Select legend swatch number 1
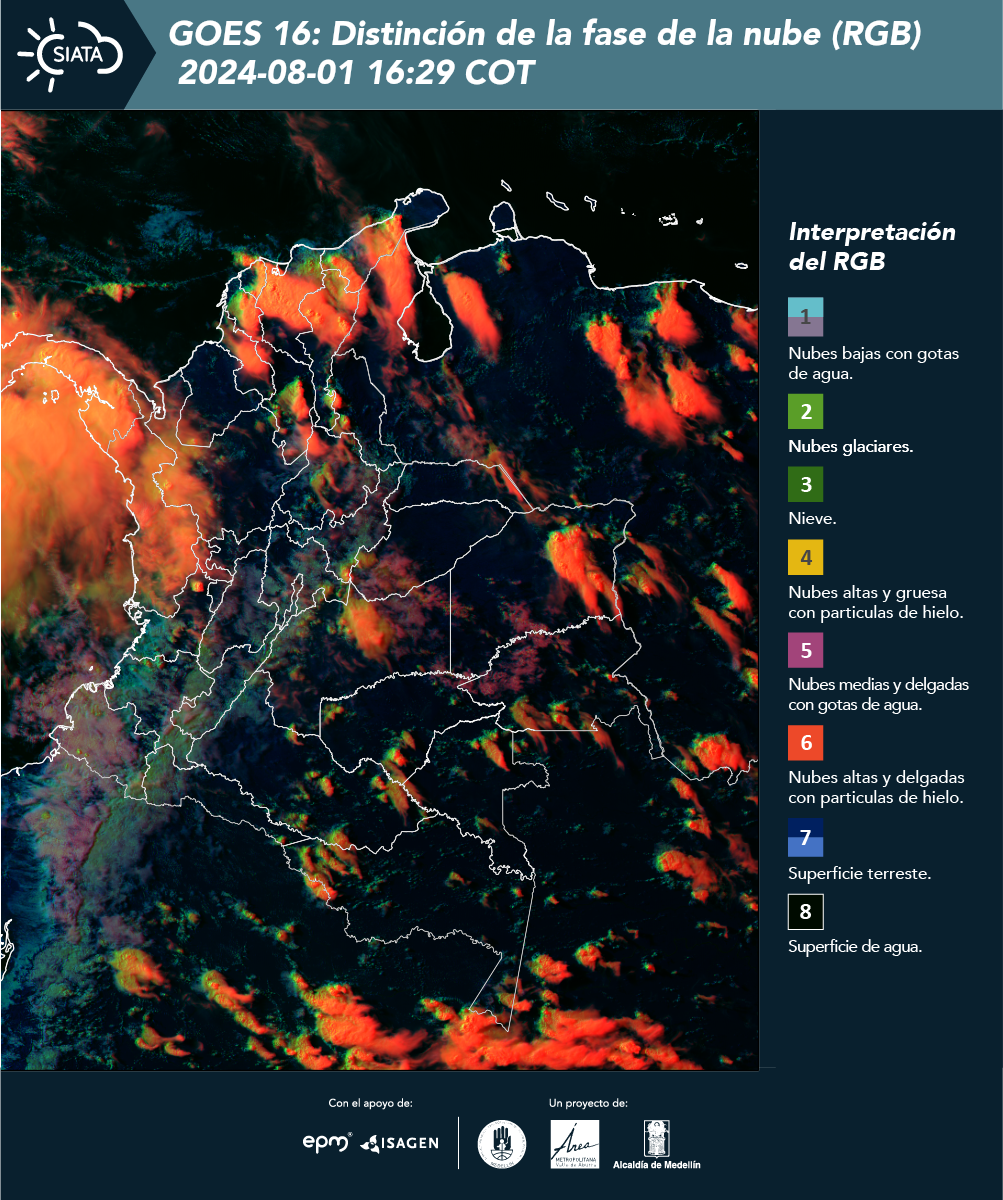This screenshot has height=1200, width=1003. pyautogui.click(x=805, y=317)
